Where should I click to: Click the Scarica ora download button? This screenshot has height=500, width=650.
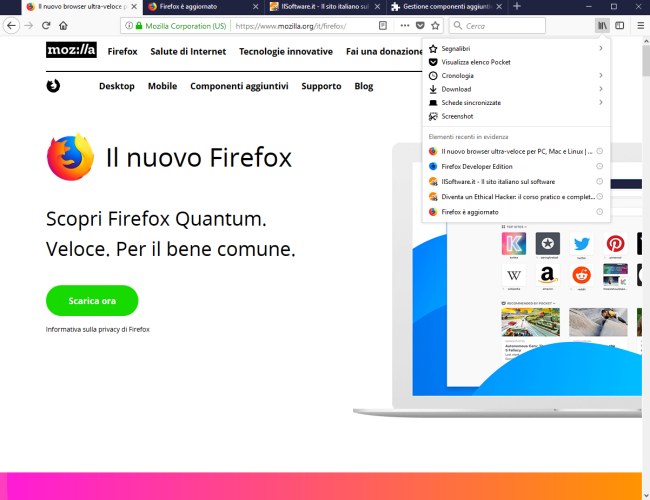(x=92, y=301)
